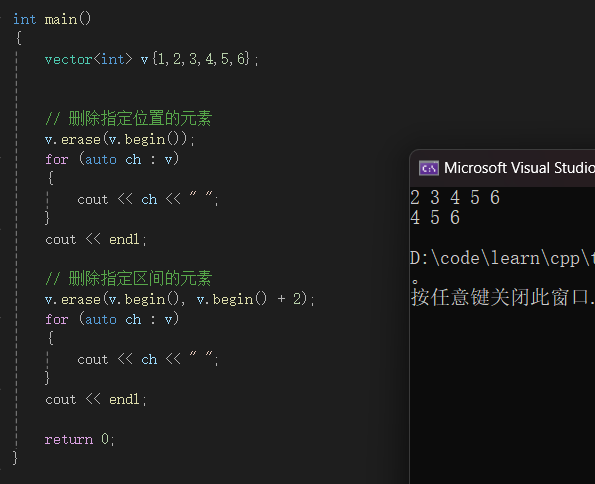Click the Chinese 'press any key' console message
The image size is (595, 484).
pos(502,297)
